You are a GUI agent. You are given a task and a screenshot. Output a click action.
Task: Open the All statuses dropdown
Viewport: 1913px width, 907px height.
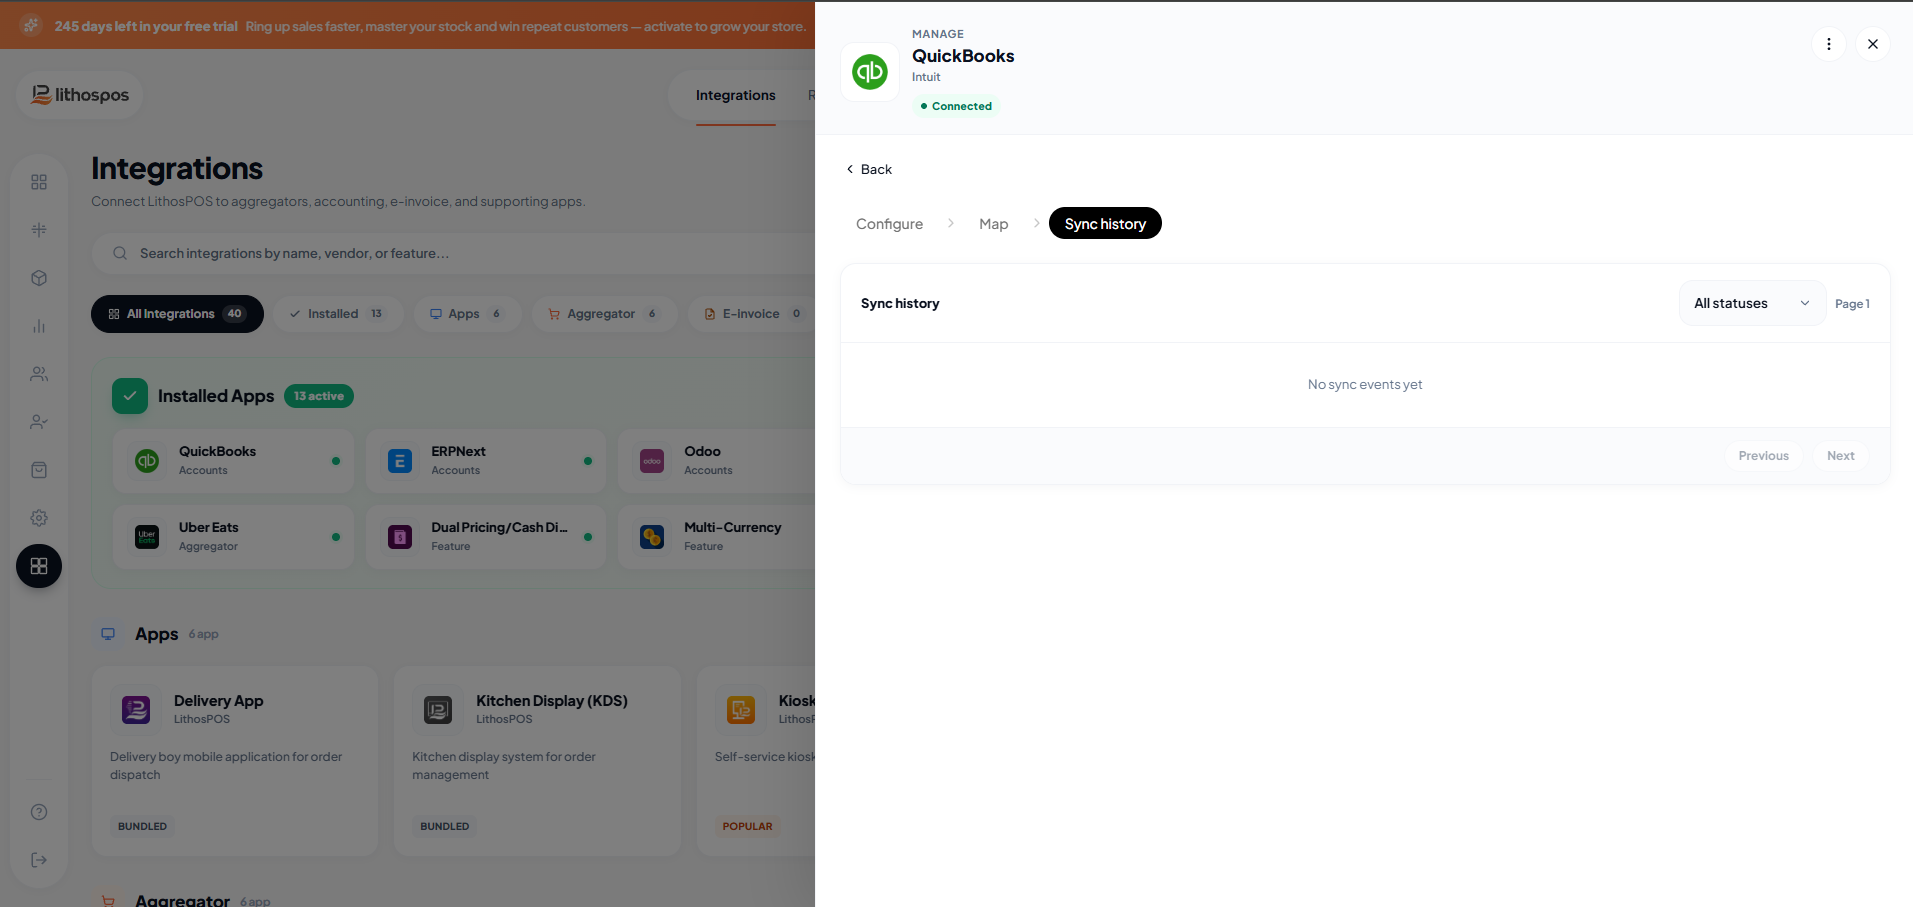[1752, 303]
